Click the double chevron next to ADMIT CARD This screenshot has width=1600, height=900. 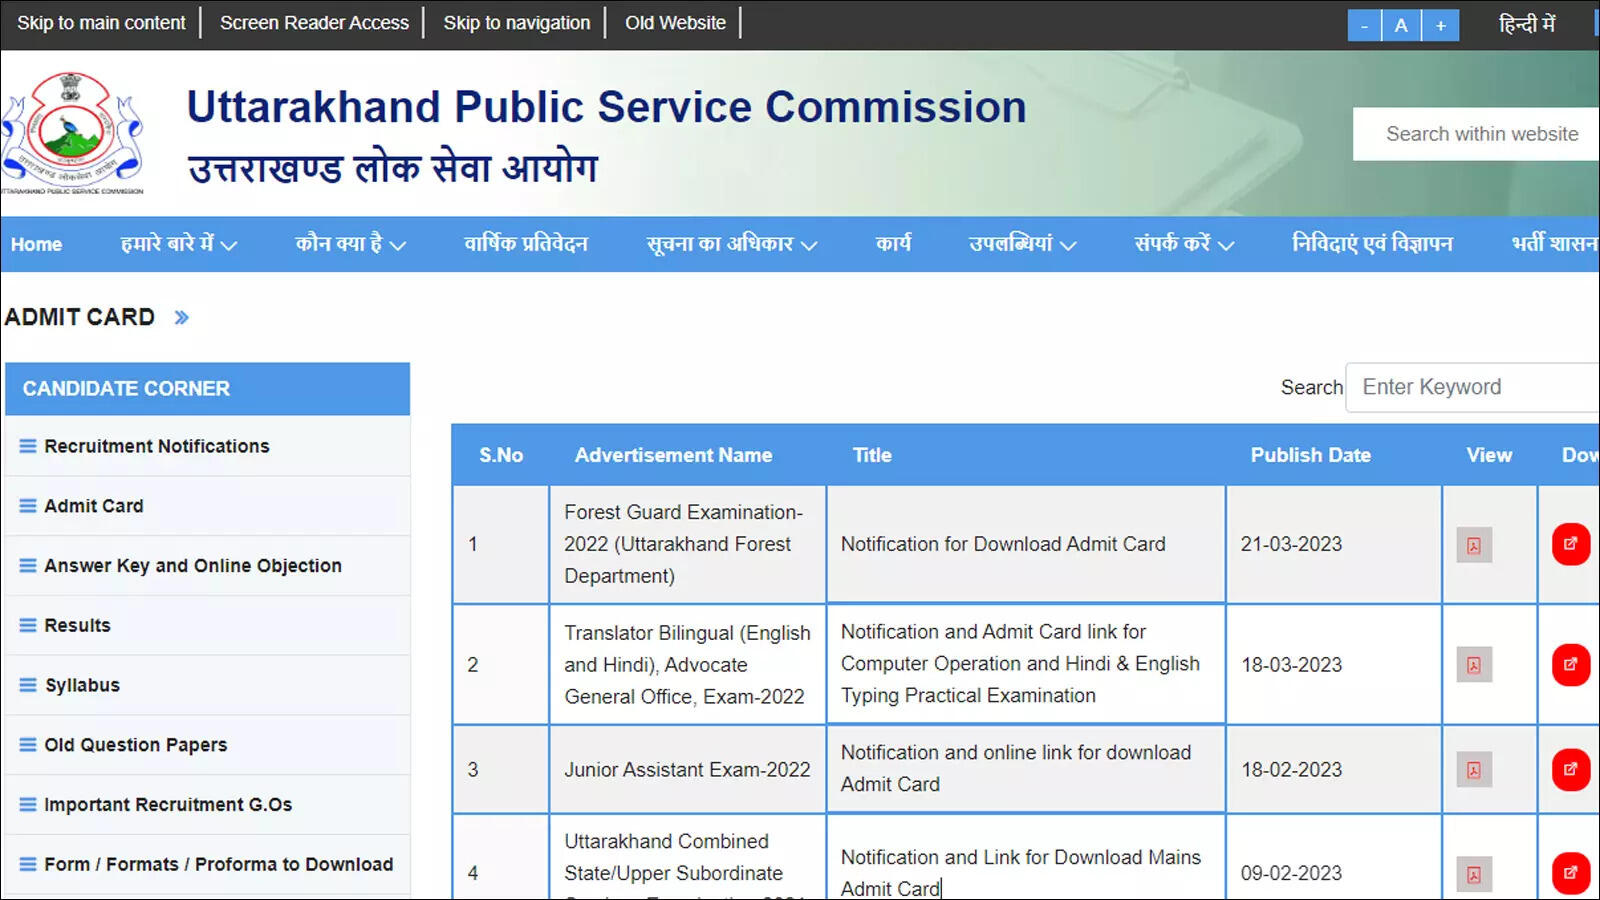click(x=181, y=318)
